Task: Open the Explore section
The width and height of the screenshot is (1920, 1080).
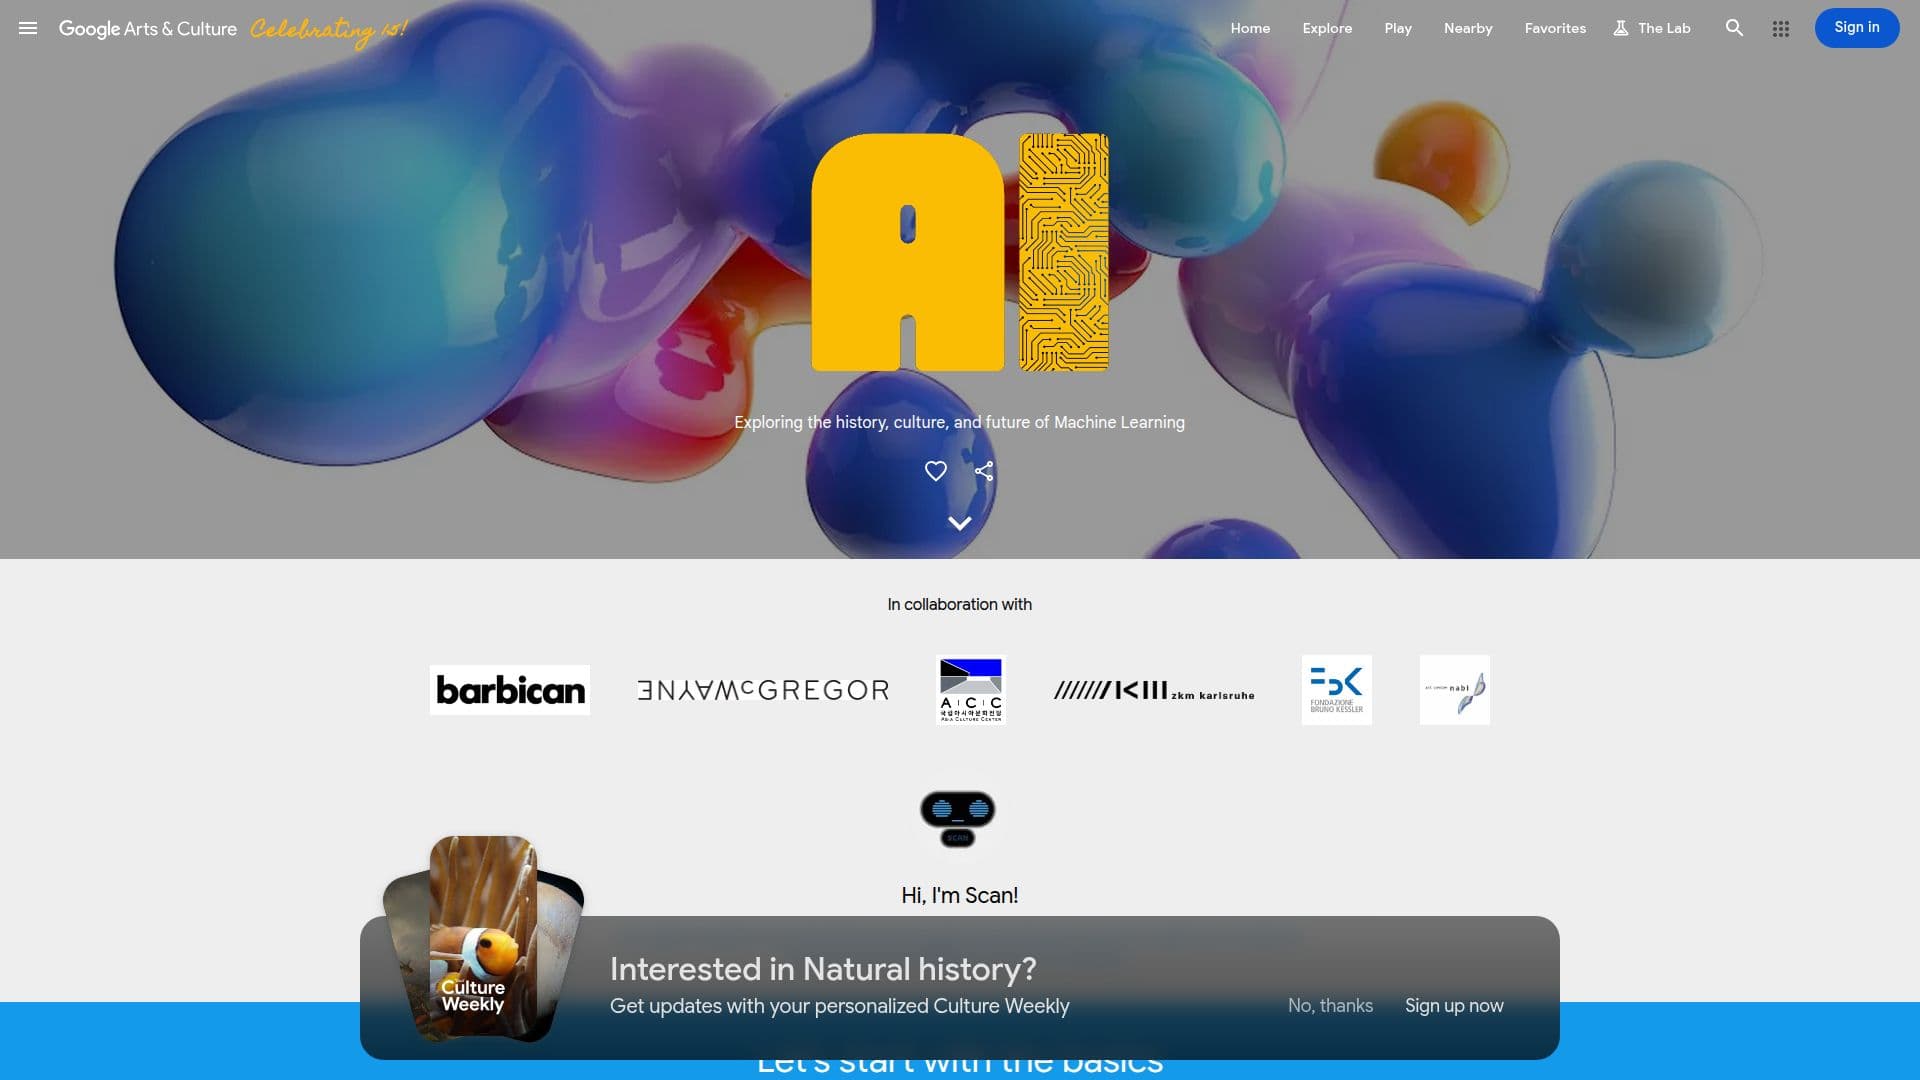Action: pyautogui.click(x=1327, y=28)
